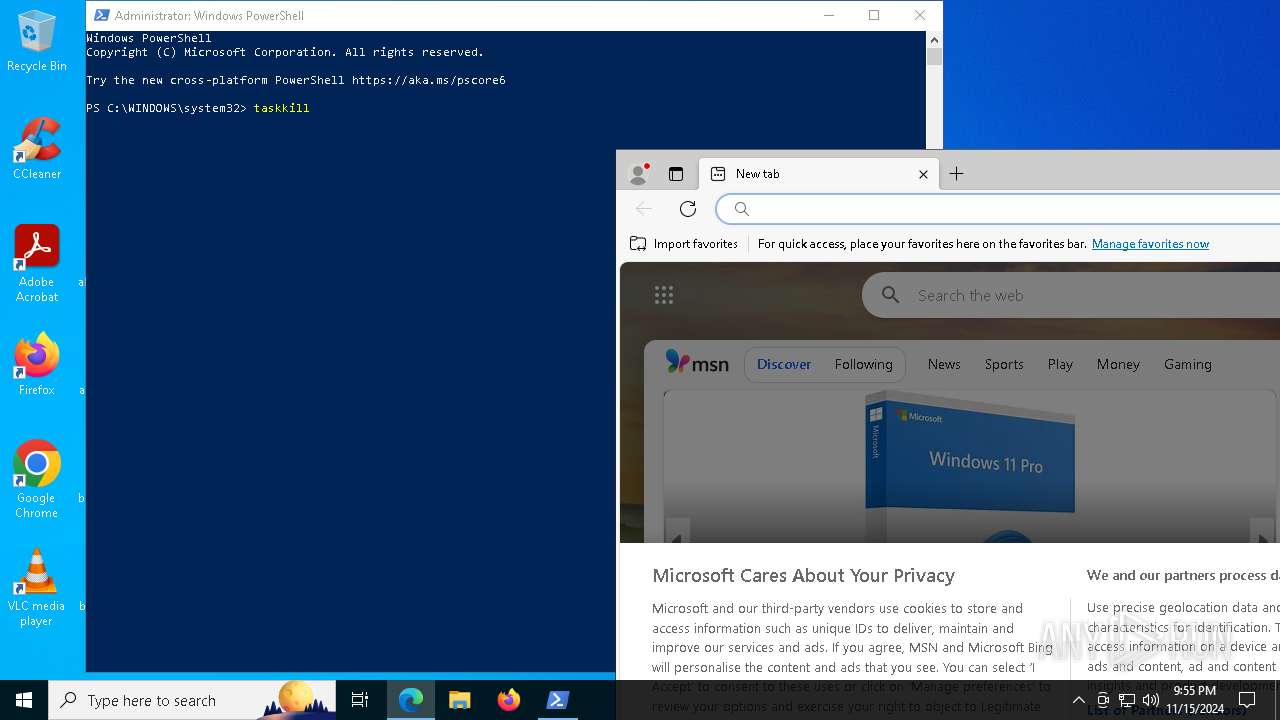1280x720 pixels.
Task: Open the Windows Start menu
Action: coord(24,700)
